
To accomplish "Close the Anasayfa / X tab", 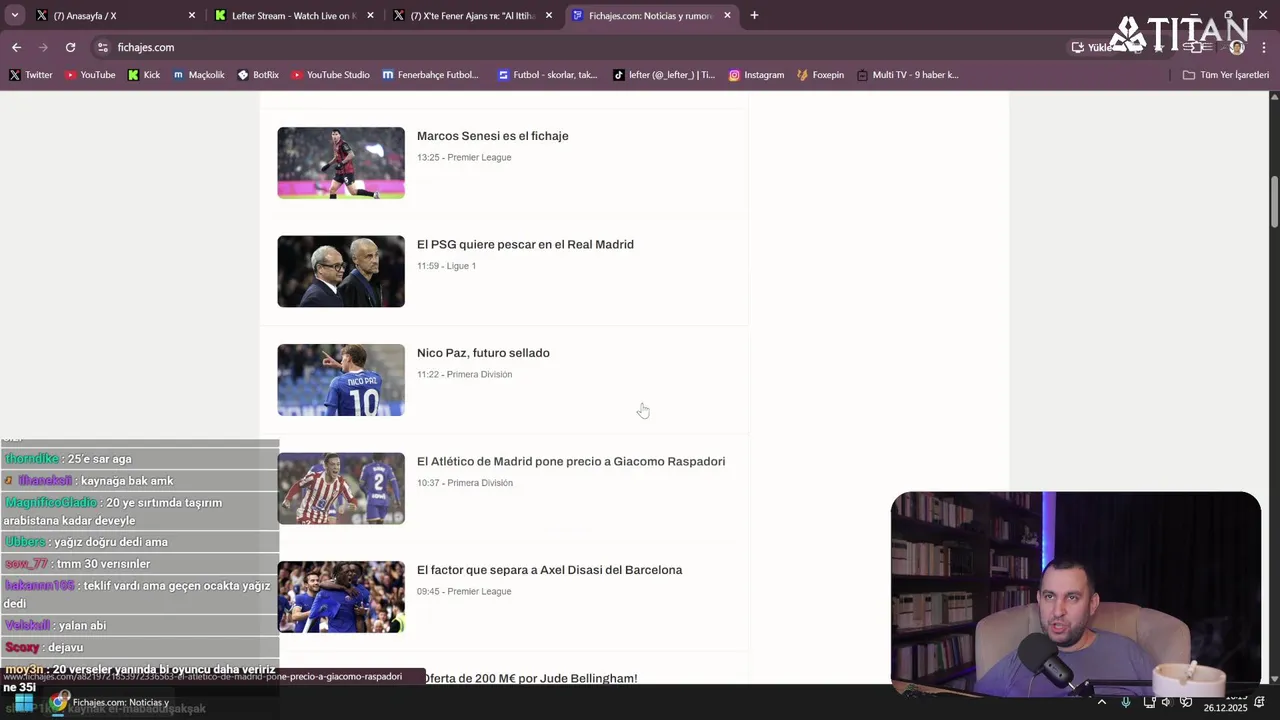I will pos(192,15).
